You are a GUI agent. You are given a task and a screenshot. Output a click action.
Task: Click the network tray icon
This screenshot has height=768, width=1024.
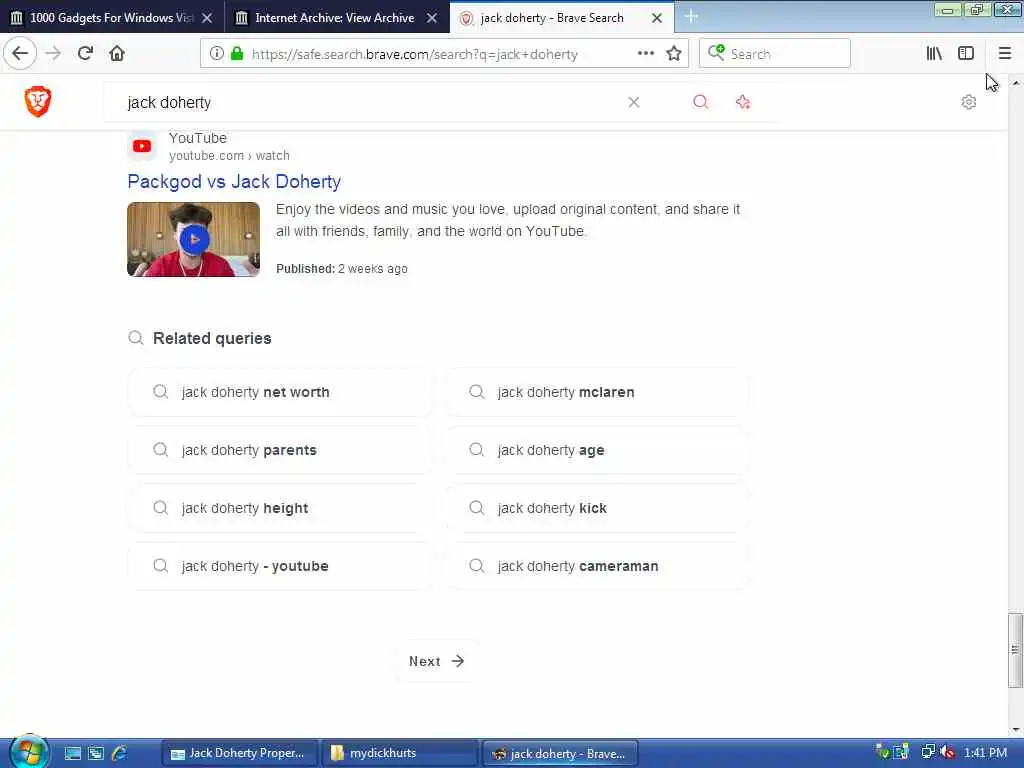[x=928, y=753]
